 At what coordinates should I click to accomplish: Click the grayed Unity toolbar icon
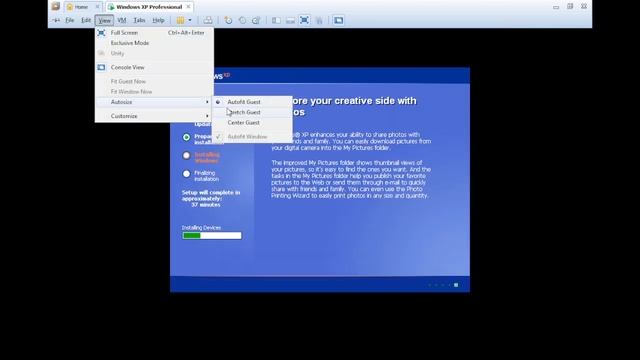[319, 20]
